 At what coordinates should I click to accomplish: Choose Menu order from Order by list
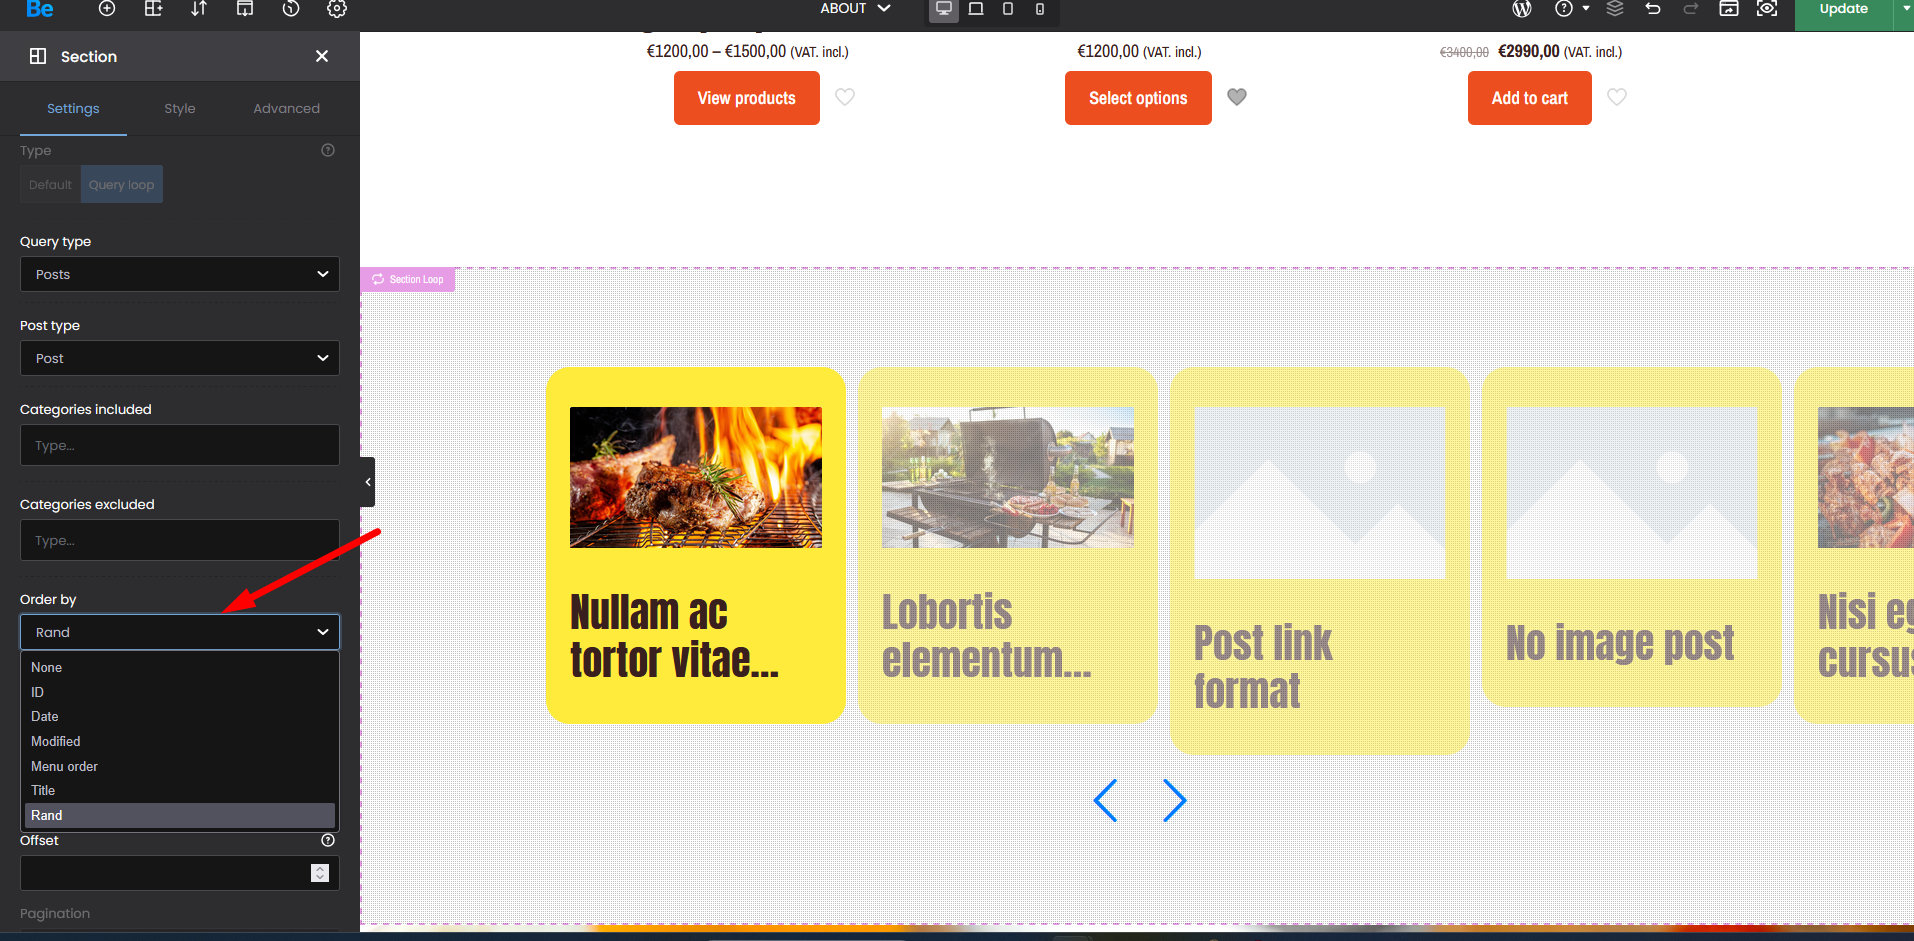[64, 766]
